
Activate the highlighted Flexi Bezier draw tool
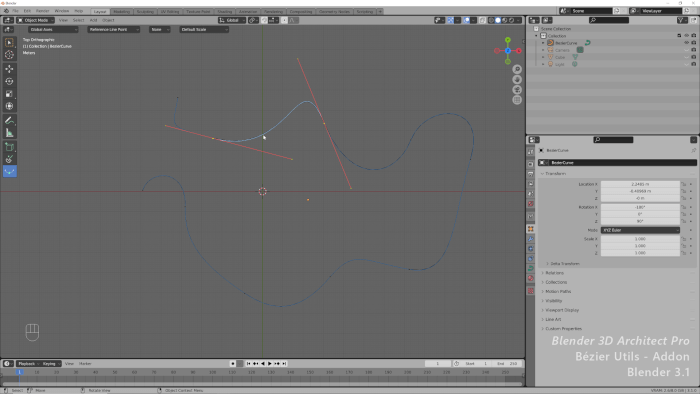[9, 171]
